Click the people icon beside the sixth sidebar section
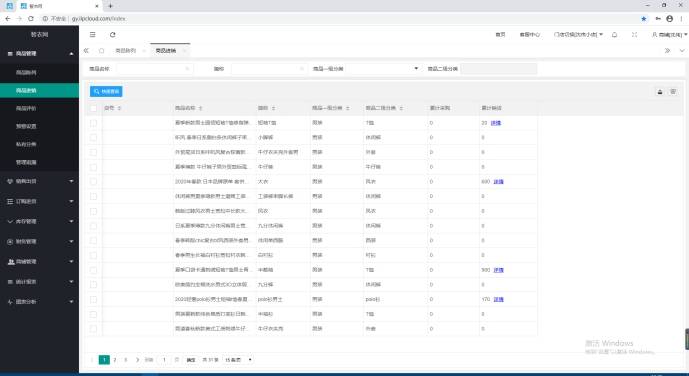Viewport: 689px width, 376px height. click(11, 262)
